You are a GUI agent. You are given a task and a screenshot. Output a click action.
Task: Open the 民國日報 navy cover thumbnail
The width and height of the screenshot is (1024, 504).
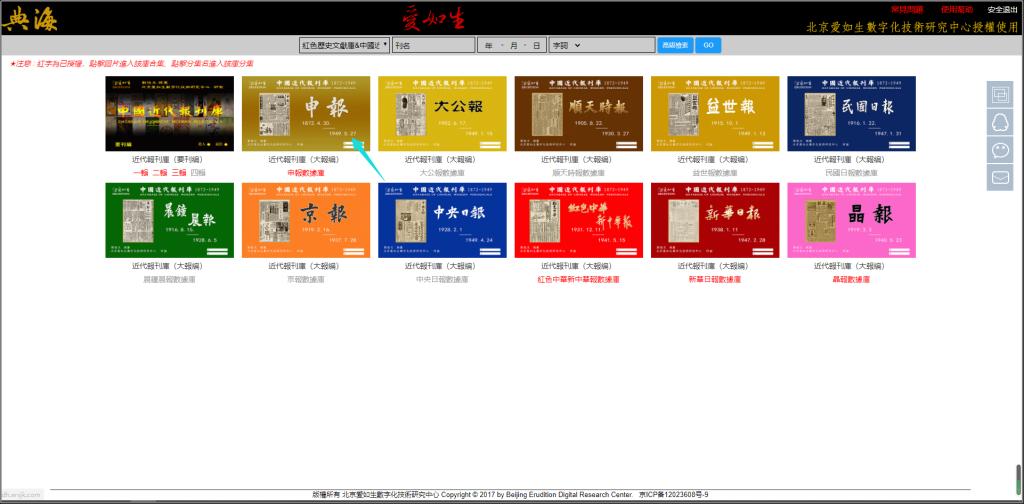[852, 114]
